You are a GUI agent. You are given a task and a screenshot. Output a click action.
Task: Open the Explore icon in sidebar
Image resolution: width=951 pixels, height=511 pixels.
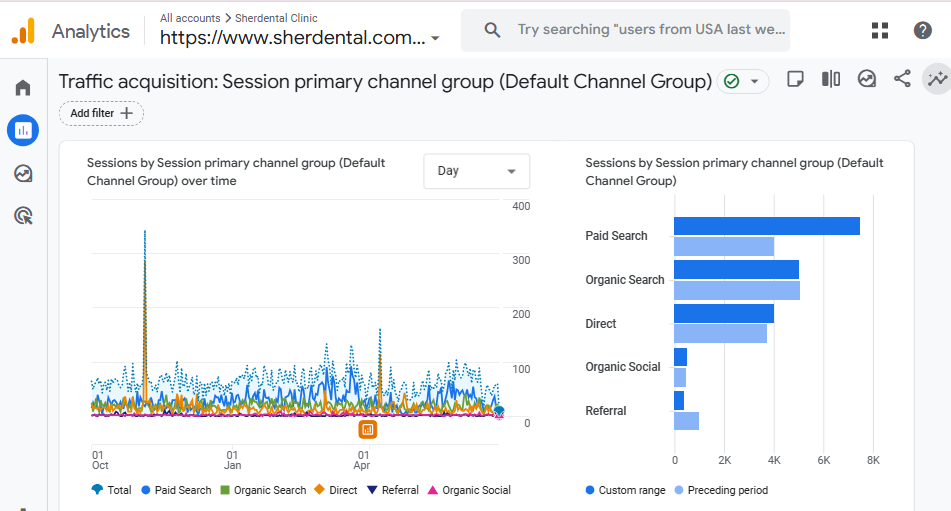(x=22, y=173)
